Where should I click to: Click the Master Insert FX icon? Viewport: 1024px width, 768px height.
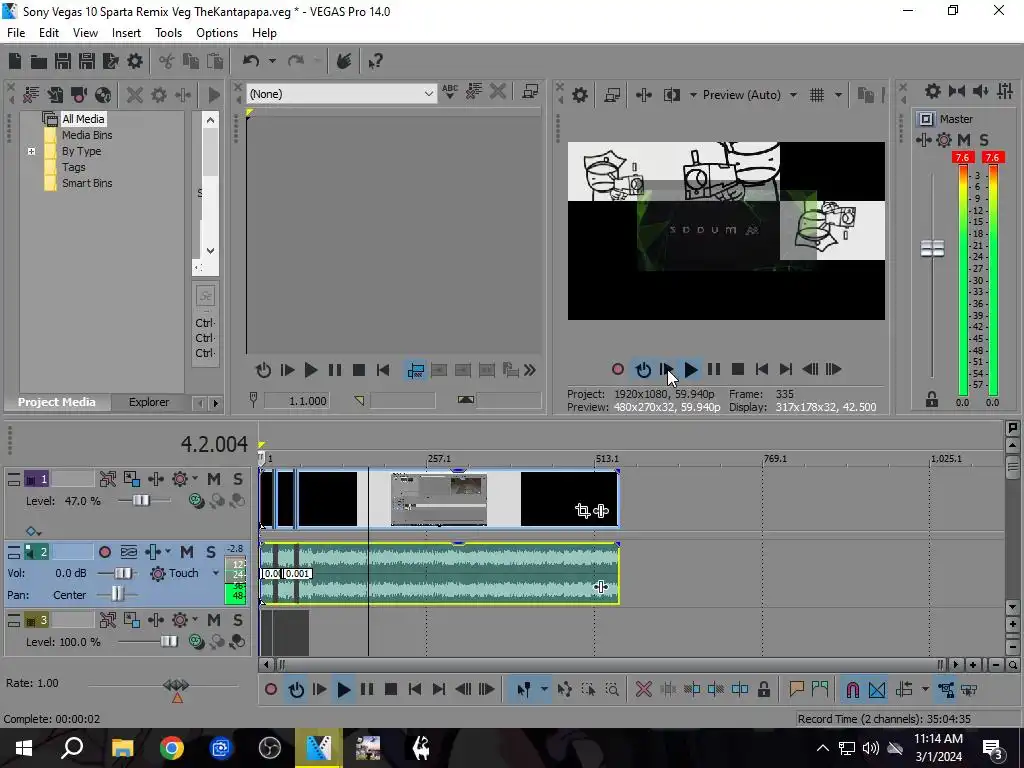click(x=923, y=140)
